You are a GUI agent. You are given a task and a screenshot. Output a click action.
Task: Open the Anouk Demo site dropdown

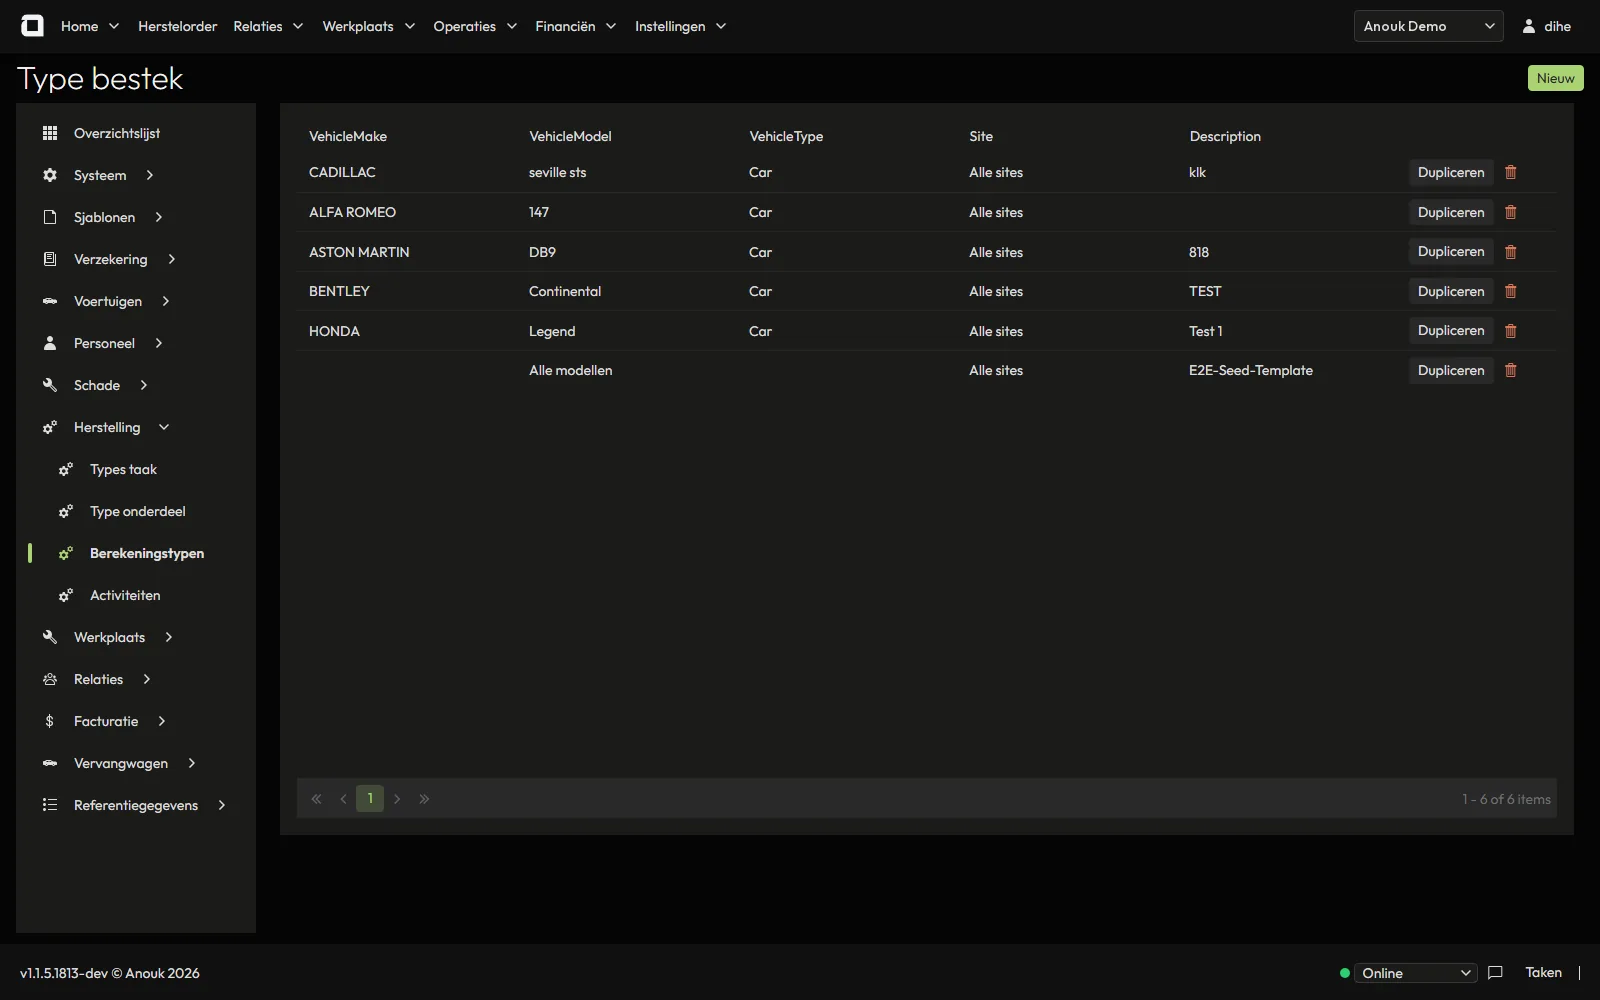[x=1428, y=26]
